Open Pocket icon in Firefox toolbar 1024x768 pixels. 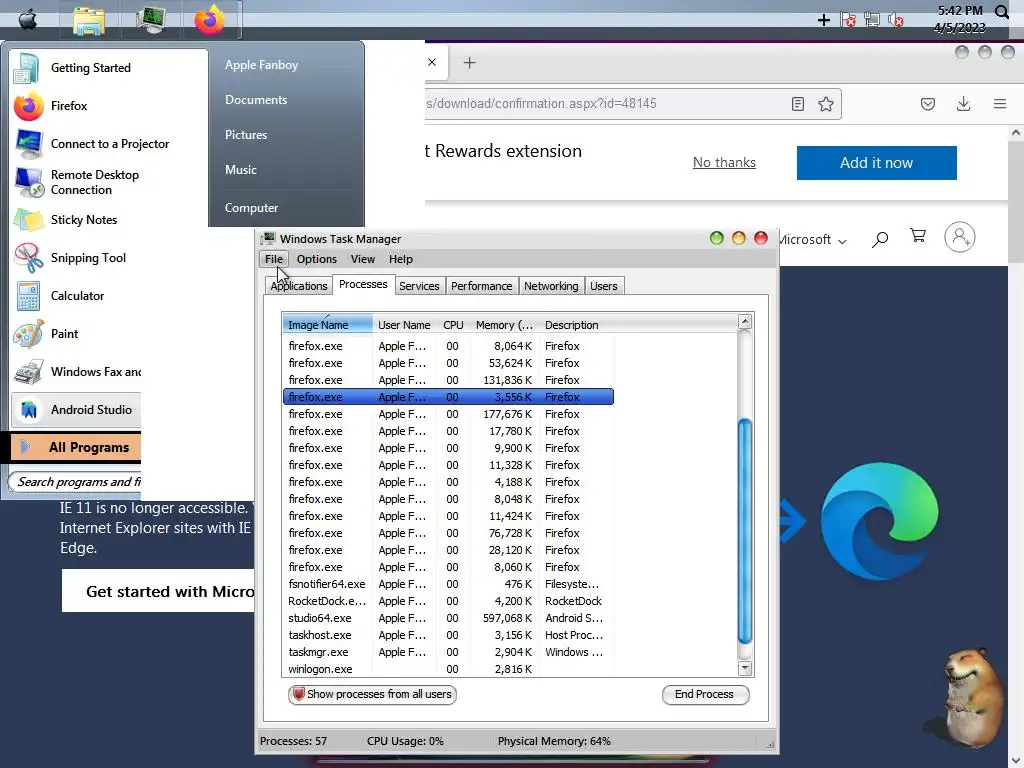927,104
